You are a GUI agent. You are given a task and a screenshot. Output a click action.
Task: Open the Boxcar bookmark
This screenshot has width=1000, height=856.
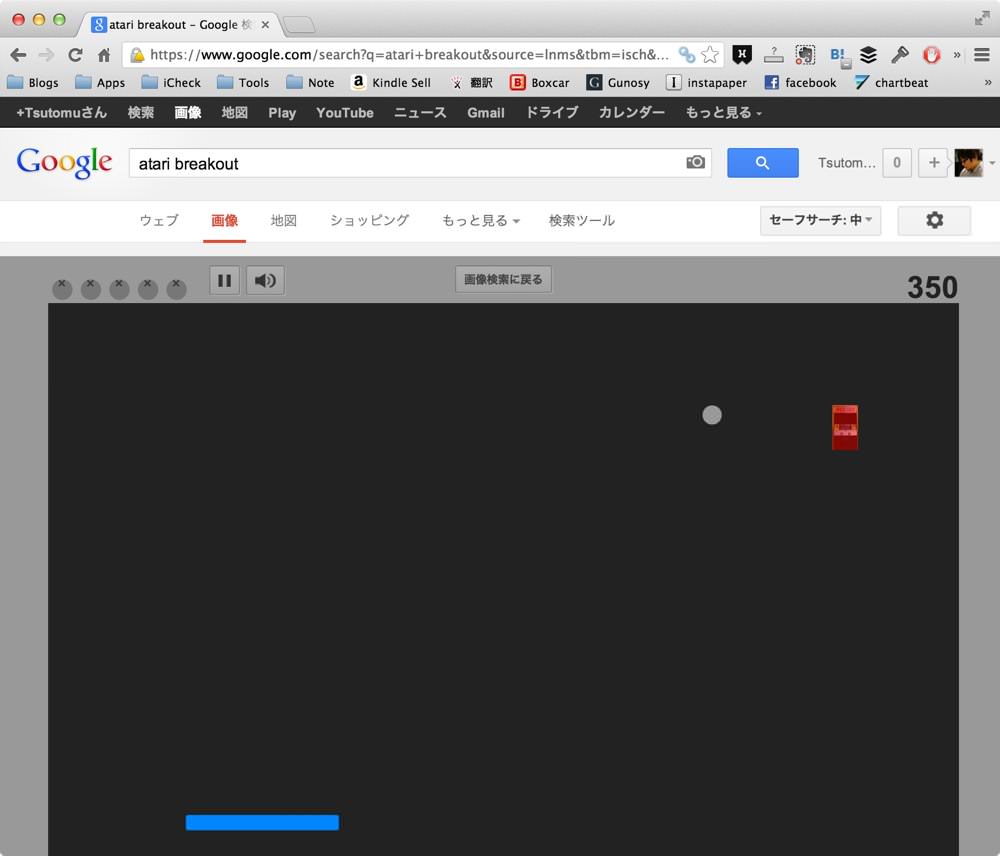tap(540, 82)
